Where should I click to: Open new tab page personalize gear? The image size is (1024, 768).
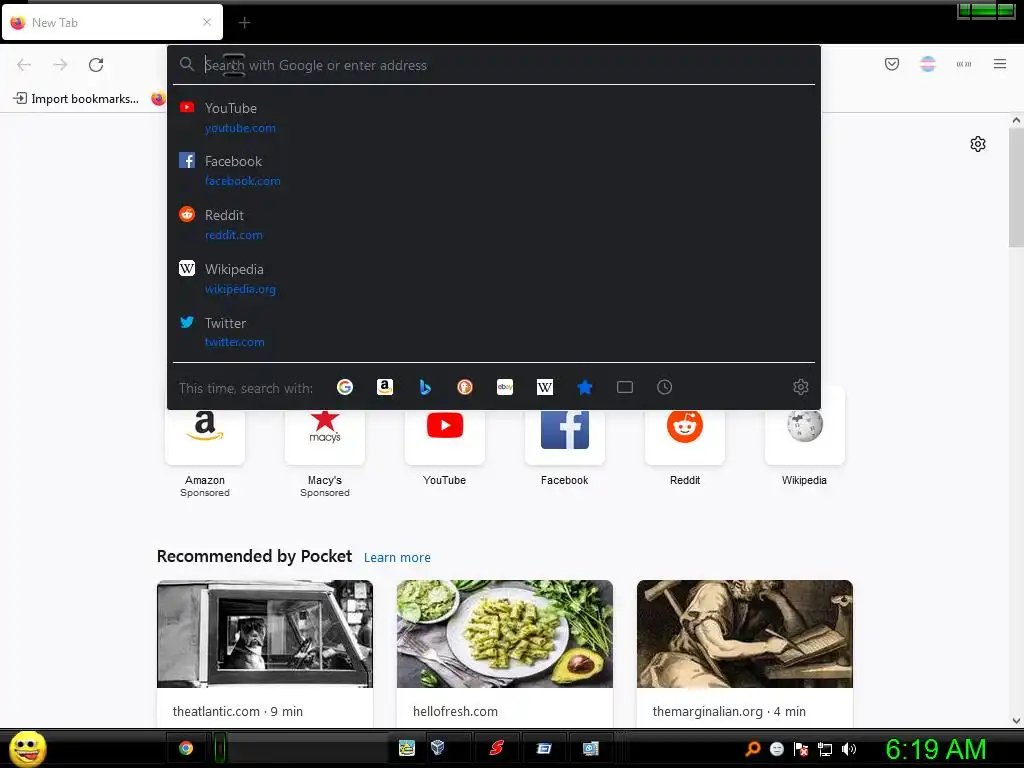(x=978, y=144)
